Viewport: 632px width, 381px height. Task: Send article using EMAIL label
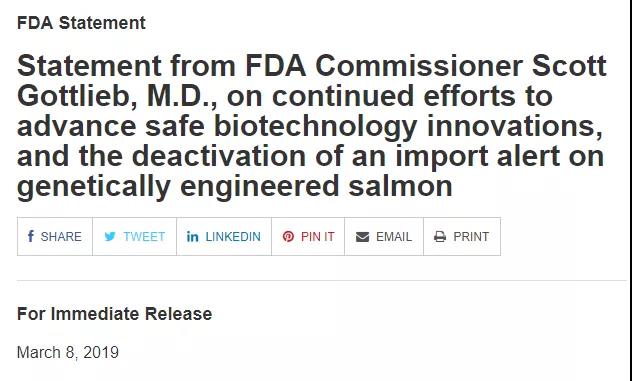pos(394,237)
